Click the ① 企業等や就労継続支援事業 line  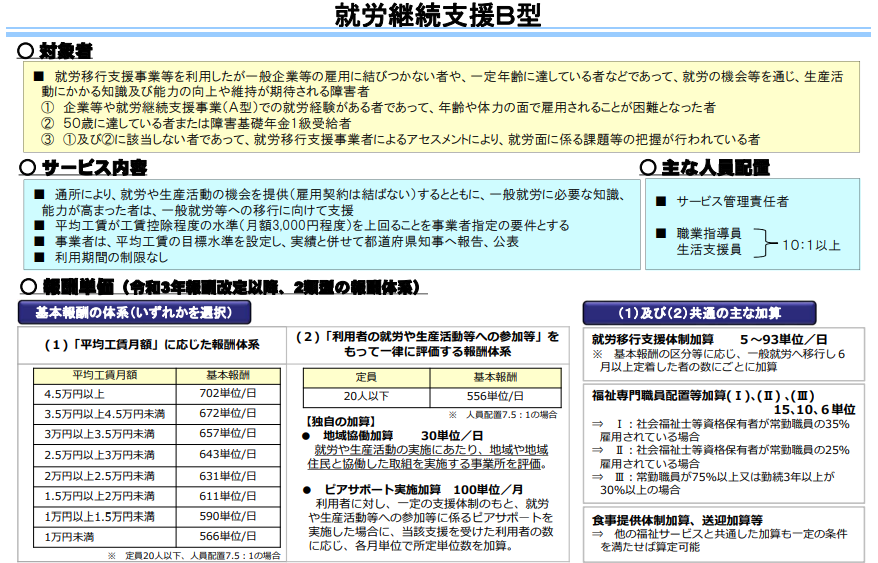378,107
